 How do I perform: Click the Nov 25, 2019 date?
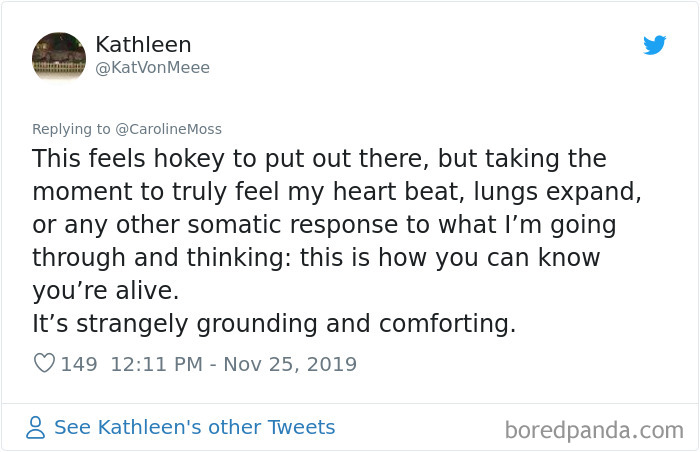click(290, 364)
